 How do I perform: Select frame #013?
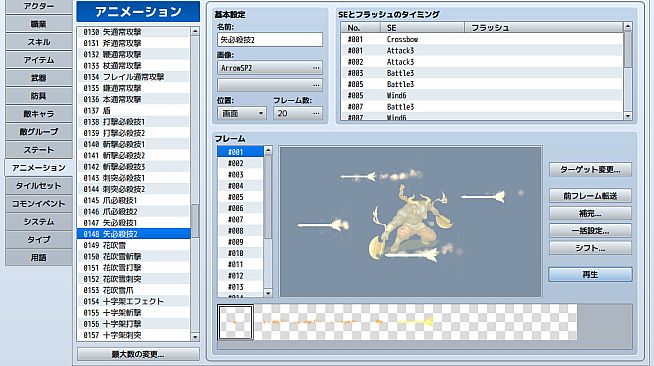(x=240, y=287)
